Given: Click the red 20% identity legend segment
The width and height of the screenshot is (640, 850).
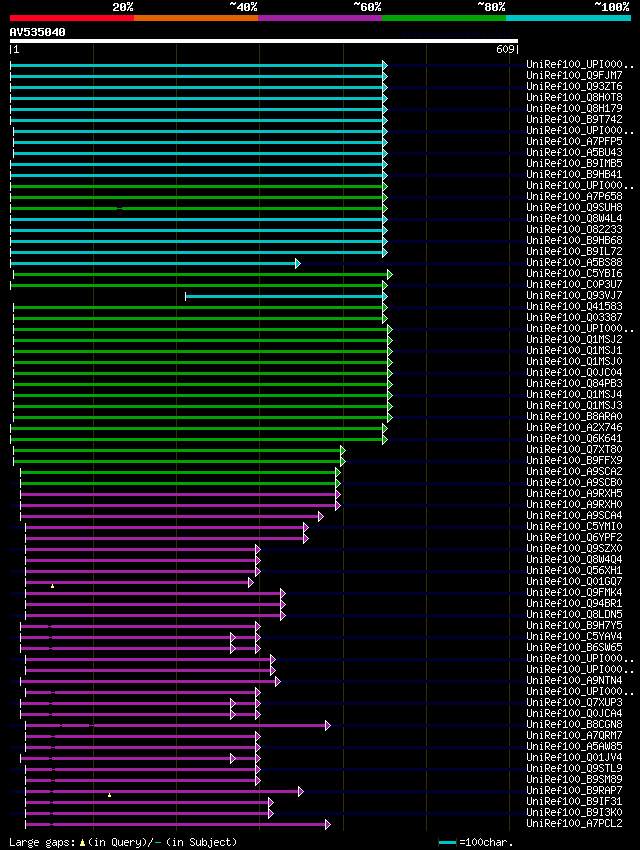Looking at the screenshot, I should 72,18.
